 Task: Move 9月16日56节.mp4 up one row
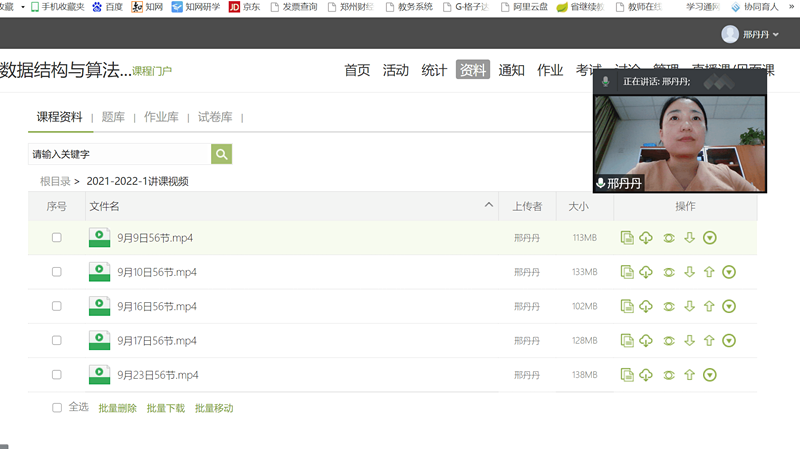pyautogui.click(x=709, y=306)
